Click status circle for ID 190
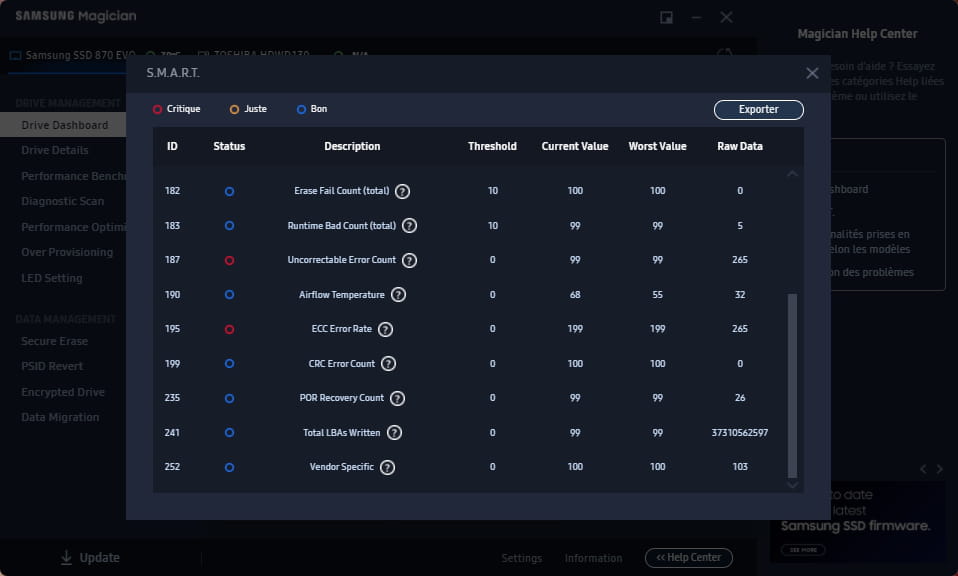The height and width of the screenshot is (576, 958). click(229, 295)
